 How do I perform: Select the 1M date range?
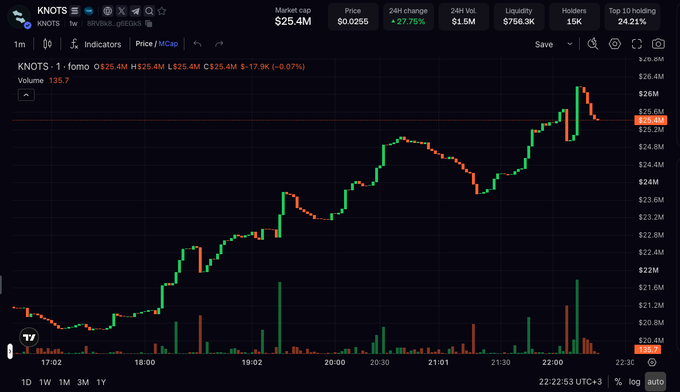tap(64, 382)
